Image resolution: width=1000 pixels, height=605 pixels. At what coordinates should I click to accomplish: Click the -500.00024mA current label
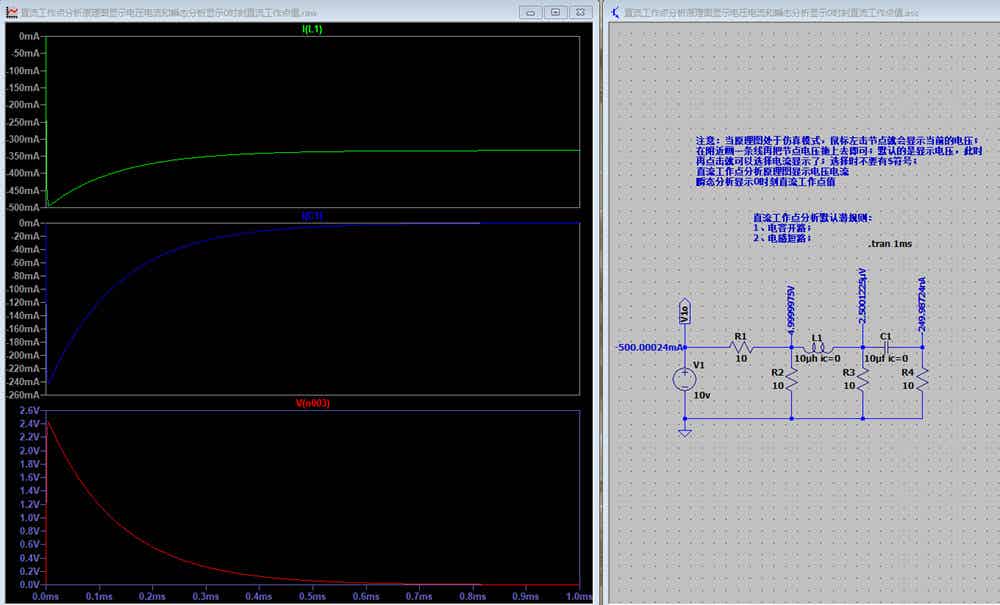coord(649,347)
